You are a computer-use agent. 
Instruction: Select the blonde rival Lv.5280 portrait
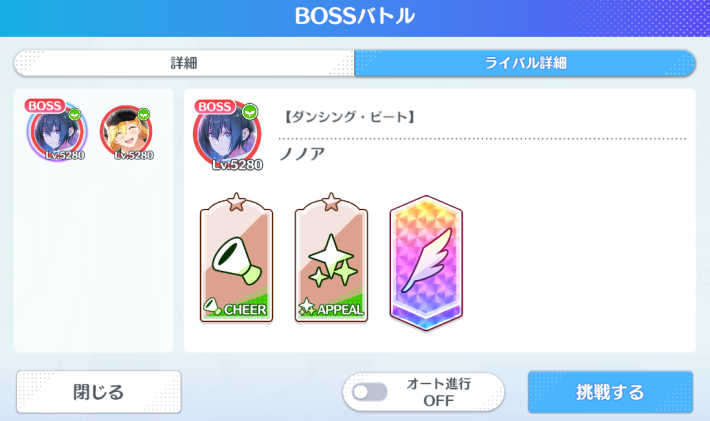127,133
